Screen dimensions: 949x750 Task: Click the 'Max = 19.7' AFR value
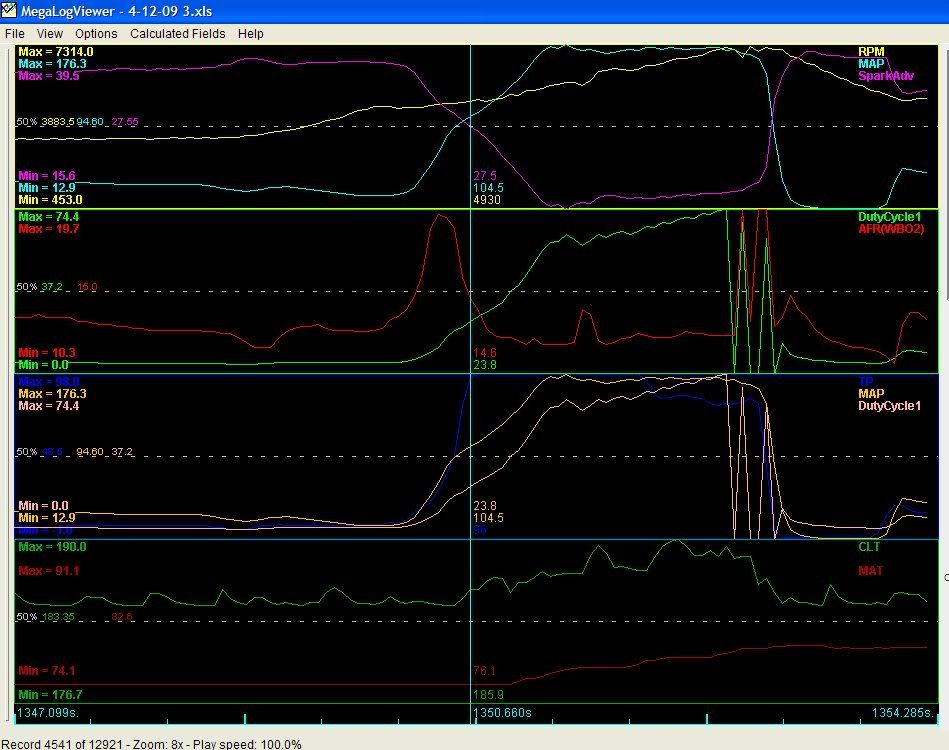click(49, 229)
